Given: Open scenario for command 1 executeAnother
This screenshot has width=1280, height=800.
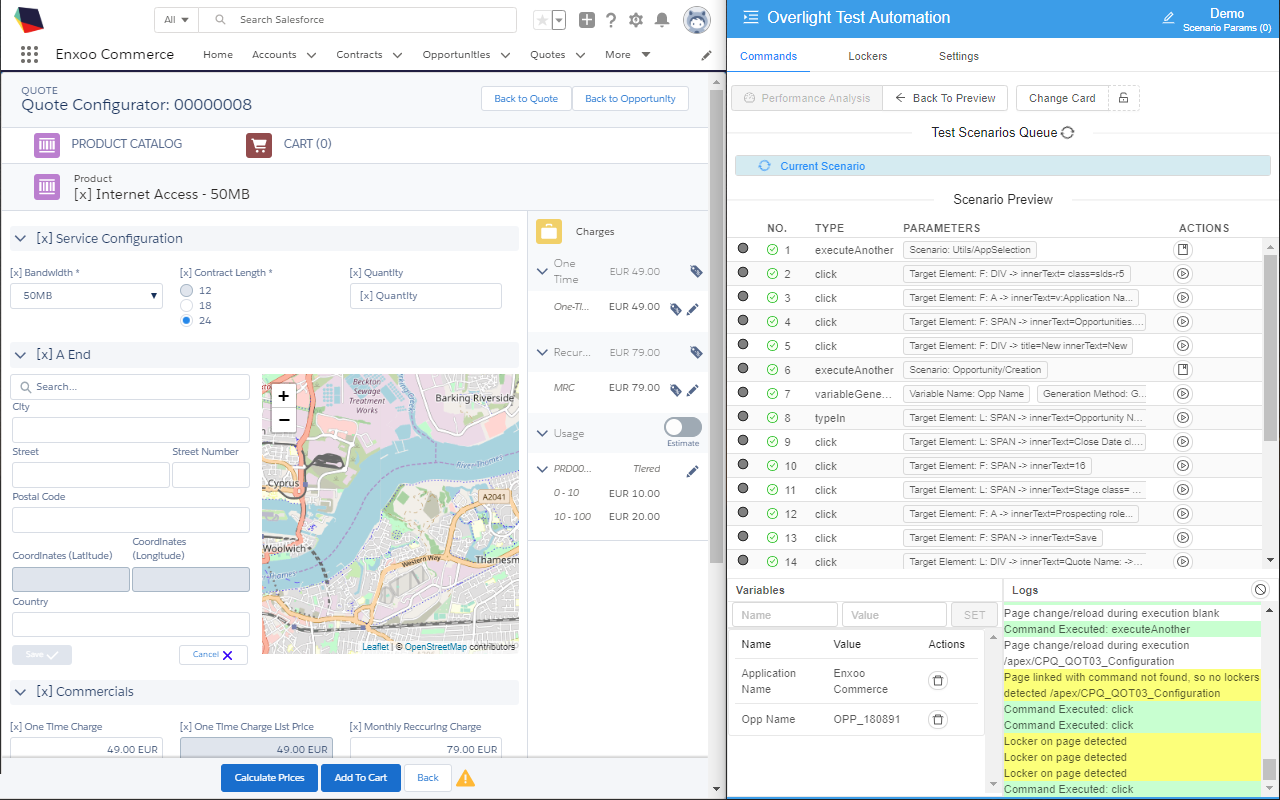Looking at the screenshot, I should pos(1183,249).
